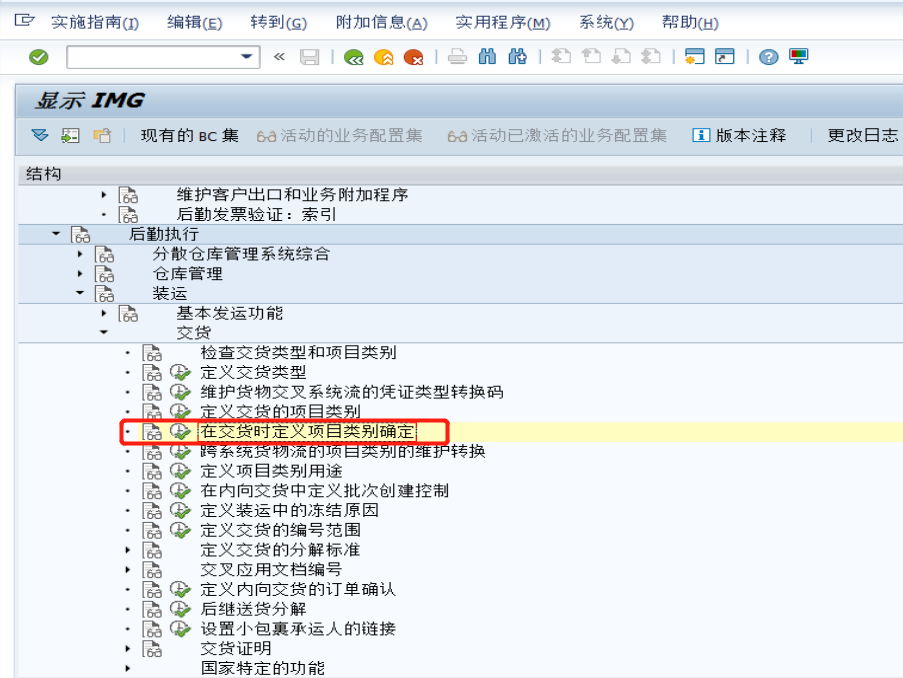Execute activity clock icon for 定义项目类别用途
This screenshot has height=678, width=903.
point(180,471)
